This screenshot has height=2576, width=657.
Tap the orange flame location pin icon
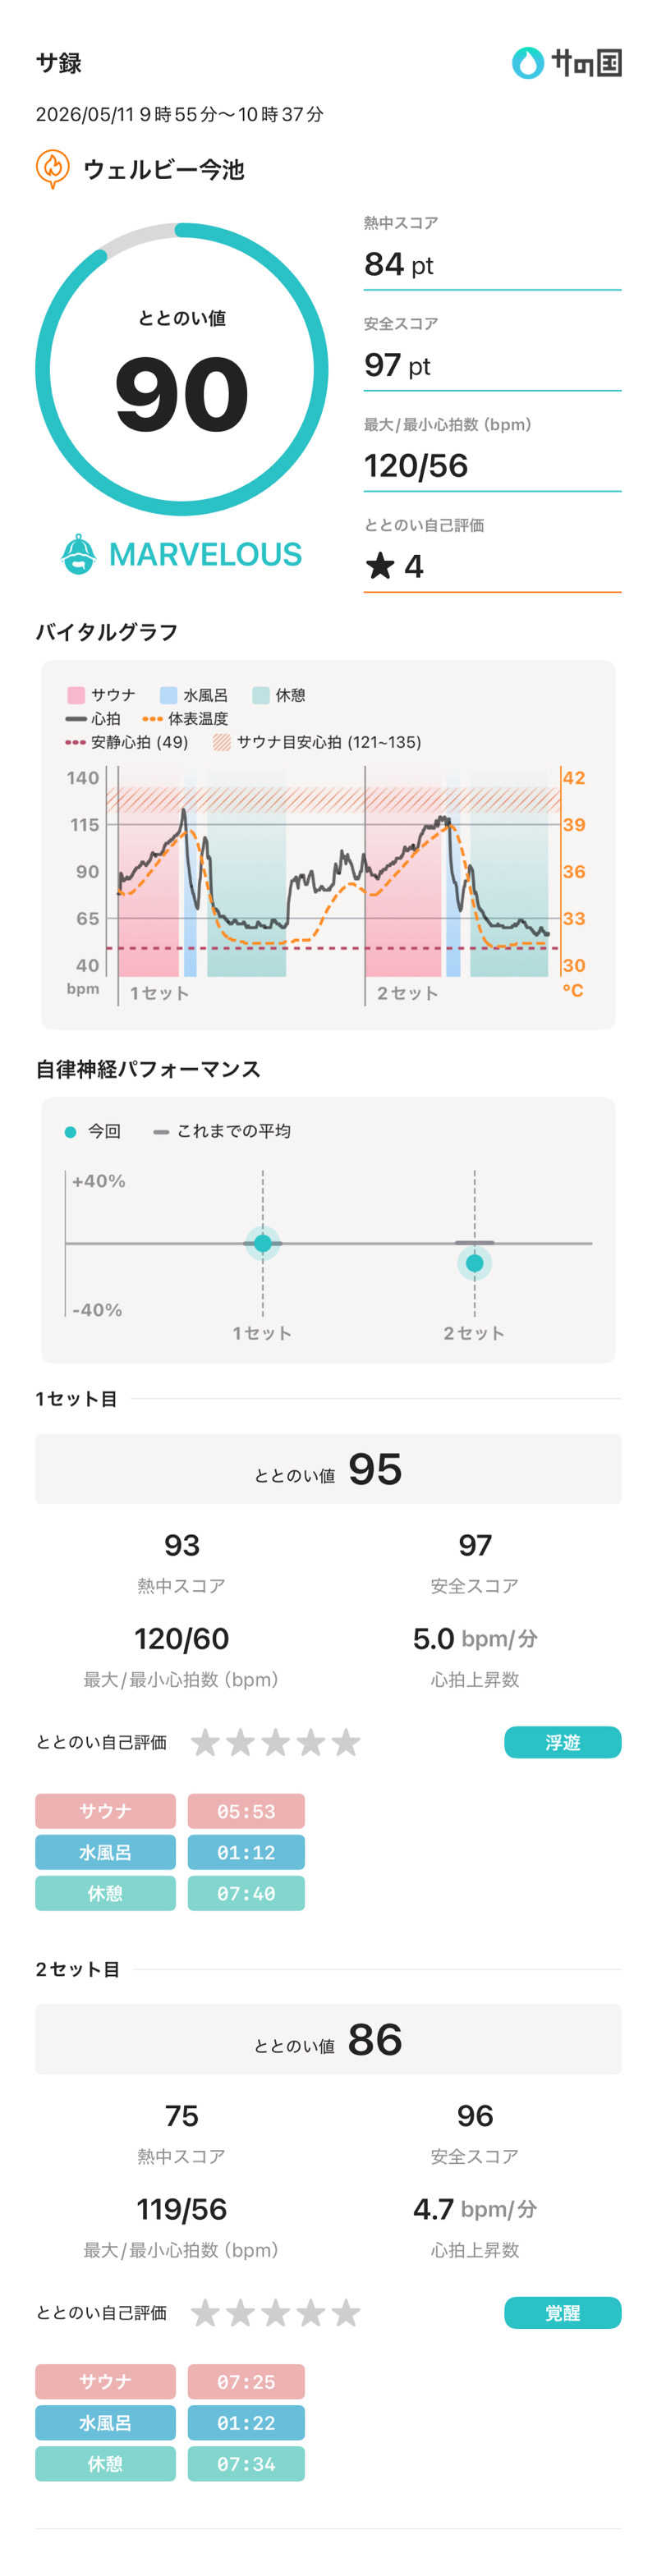52,168
